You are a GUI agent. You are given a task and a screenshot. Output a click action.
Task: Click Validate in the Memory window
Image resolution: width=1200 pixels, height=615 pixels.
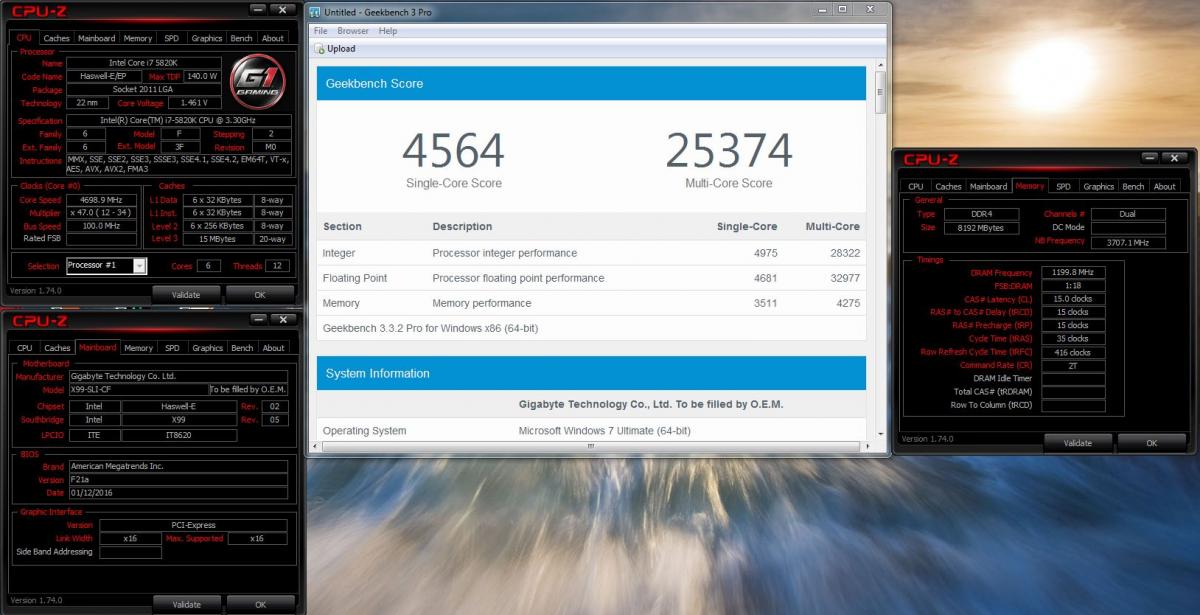(x=1078, y=442)
